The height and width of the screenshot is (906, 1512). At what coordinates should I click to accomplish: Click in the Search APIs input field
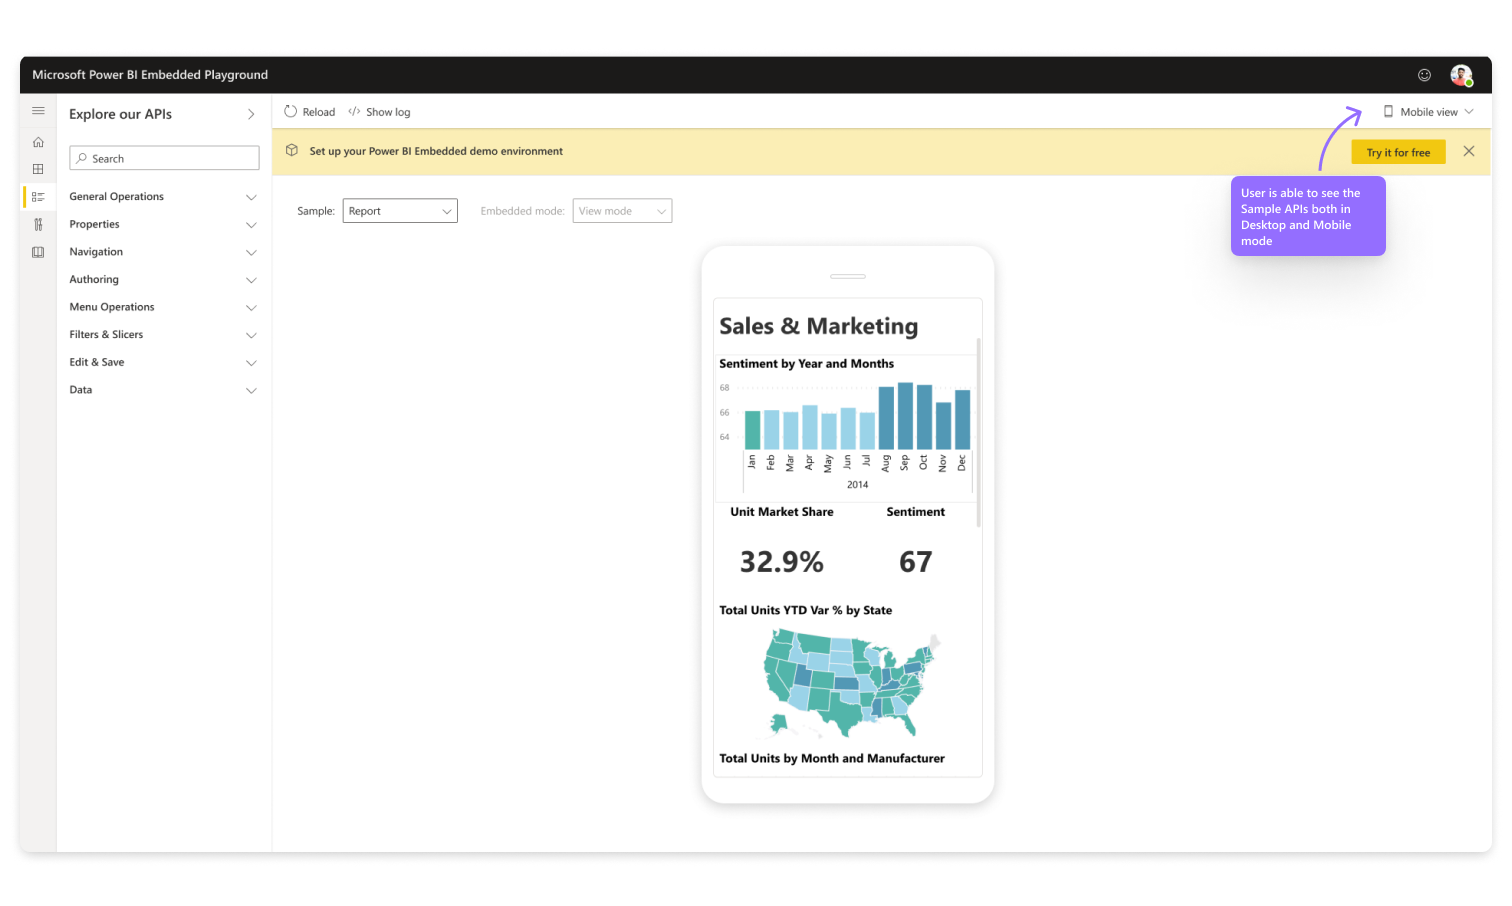pyautogui.click(x=164, y=158)
